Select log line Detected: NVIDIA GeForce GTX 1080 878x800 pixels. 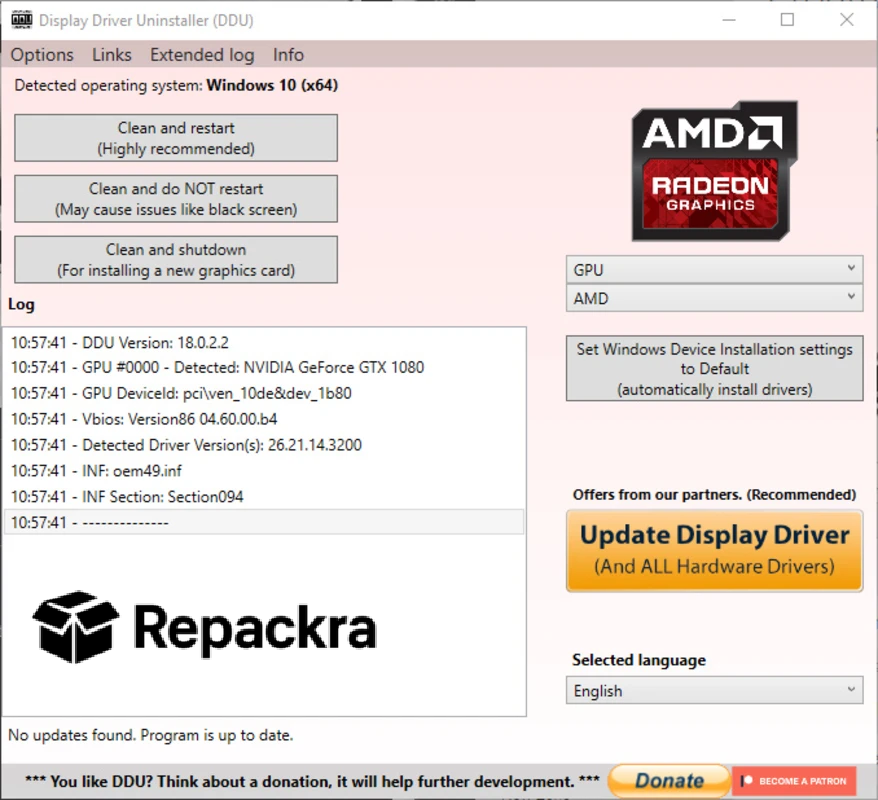(264, 368)
